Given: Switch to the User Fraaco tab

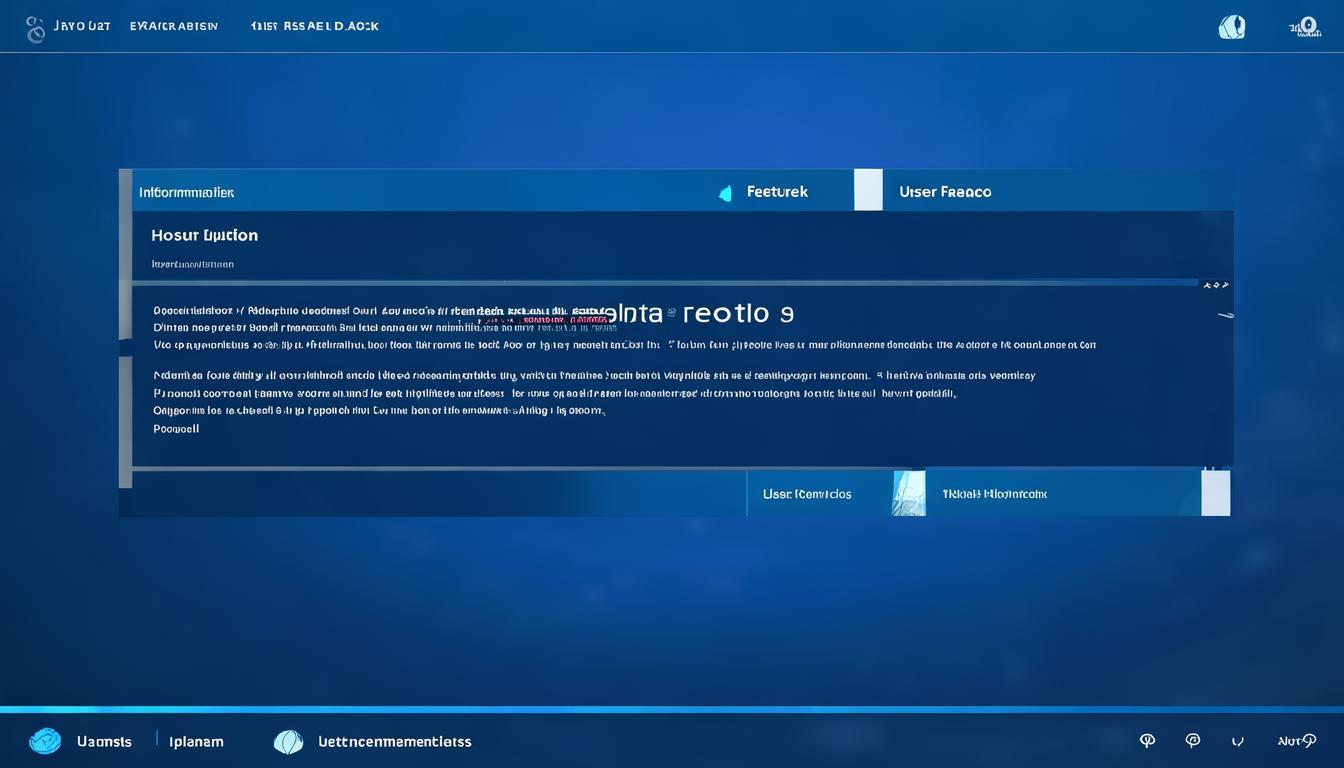Looking at the screenshot, I should 945,191.
